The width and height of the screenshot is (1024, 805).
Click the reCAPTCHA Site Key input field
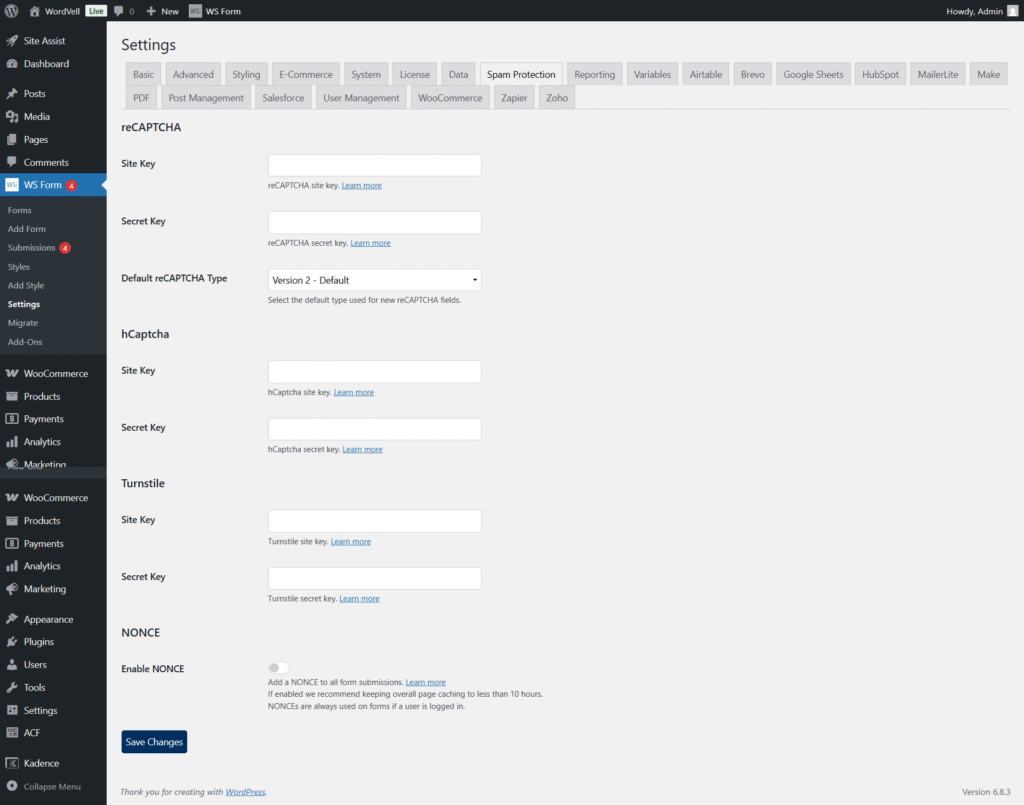tap(374, 165)
